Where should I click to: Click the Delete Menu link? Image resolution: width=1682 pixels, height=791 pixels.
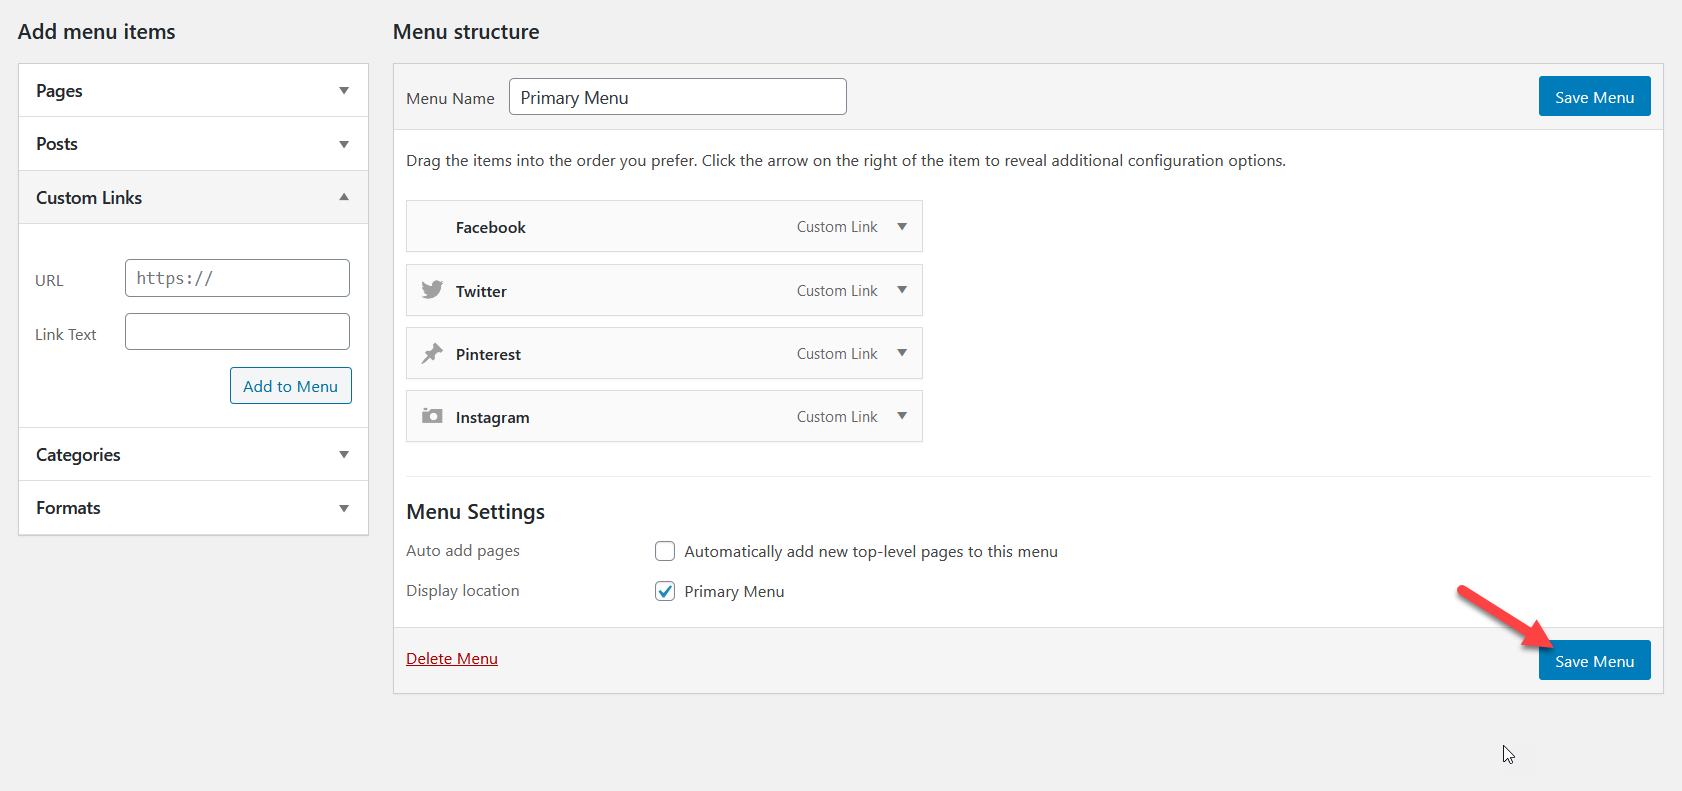point(452,658)
